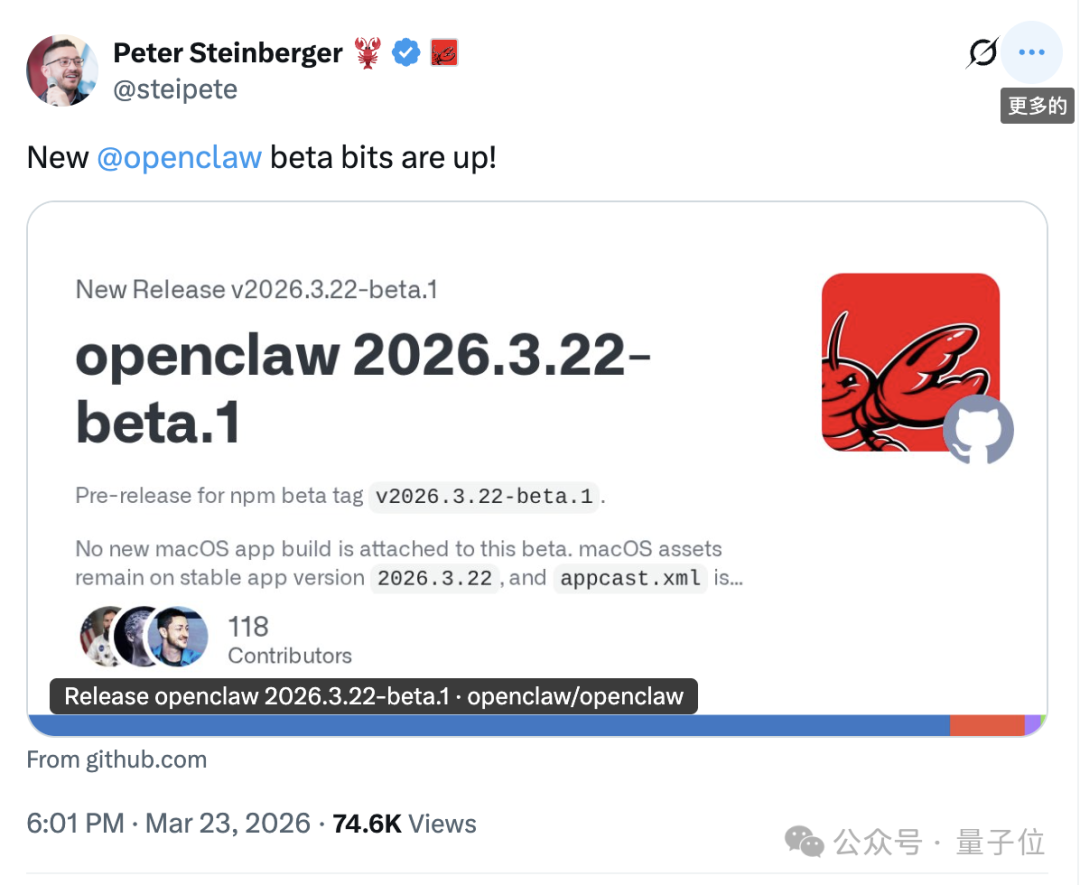Click the @steipete handle
Image resolution: width=1080 pixels, height=885 pixels.
[x=176, y=89]
